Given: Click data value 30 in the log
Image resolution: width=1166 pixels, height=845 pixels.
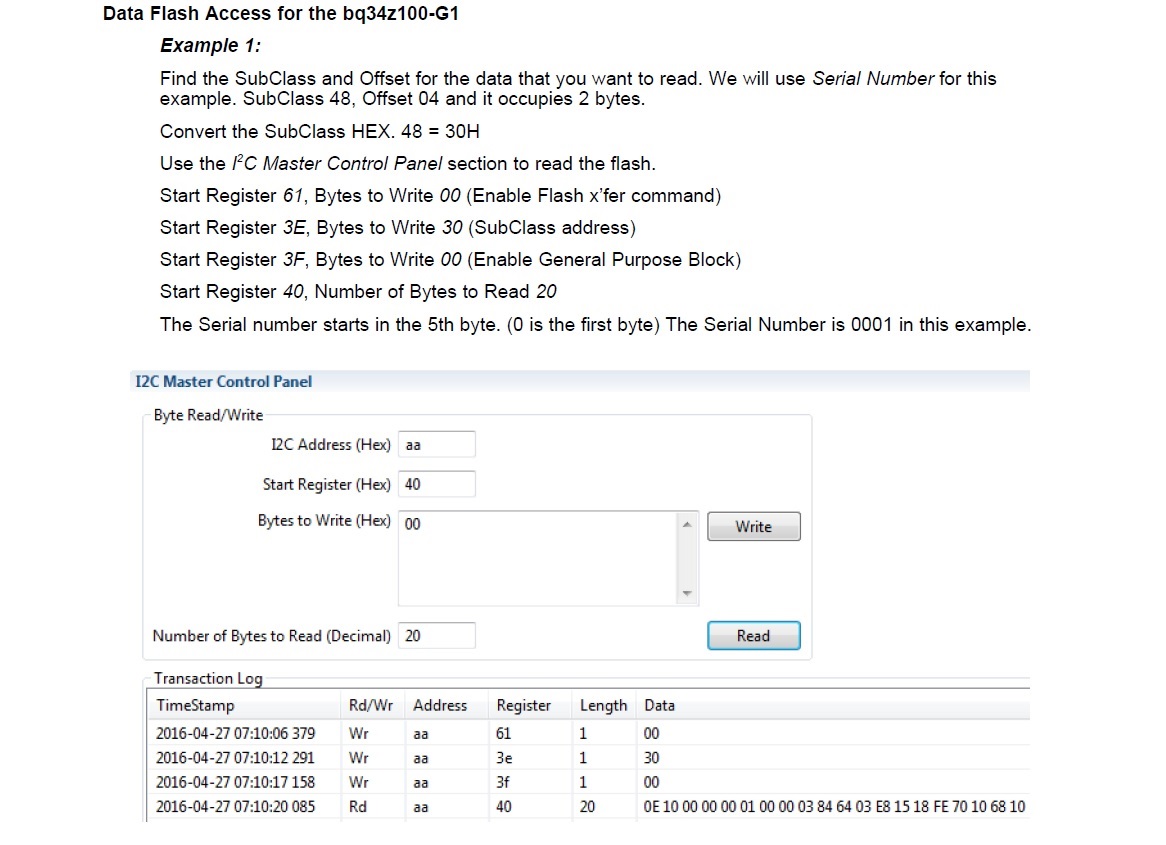Looking at the screenshot, I should [651, 758].
